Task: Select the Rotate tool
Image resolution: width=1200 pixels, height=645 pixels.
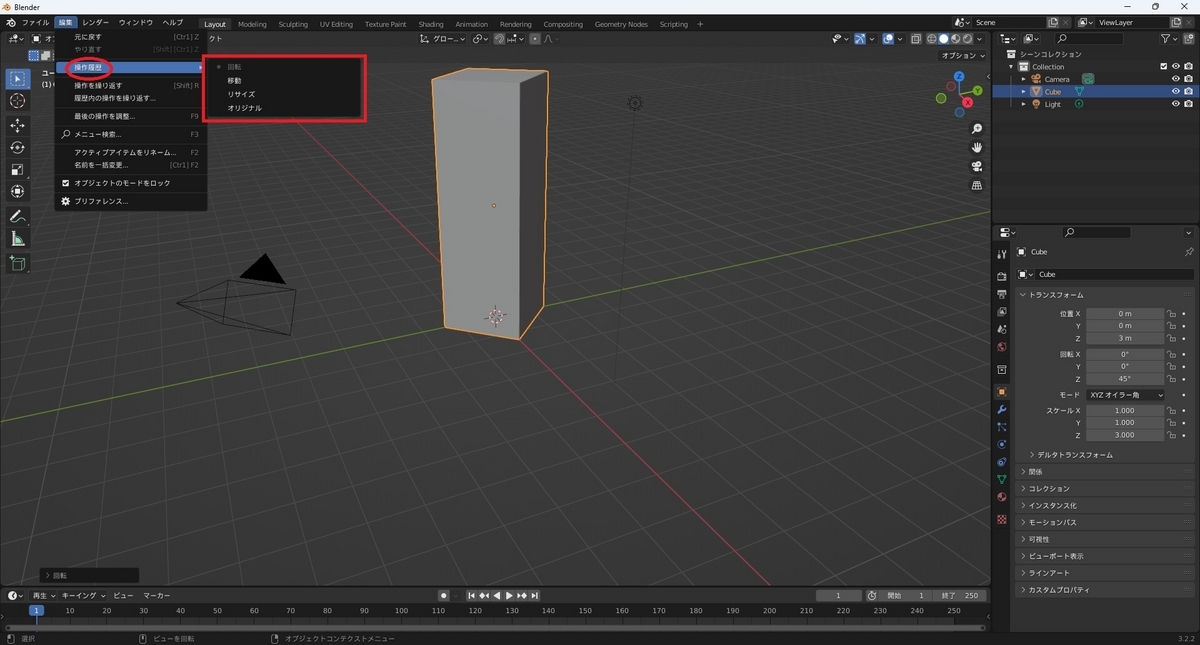Action: 18,147
